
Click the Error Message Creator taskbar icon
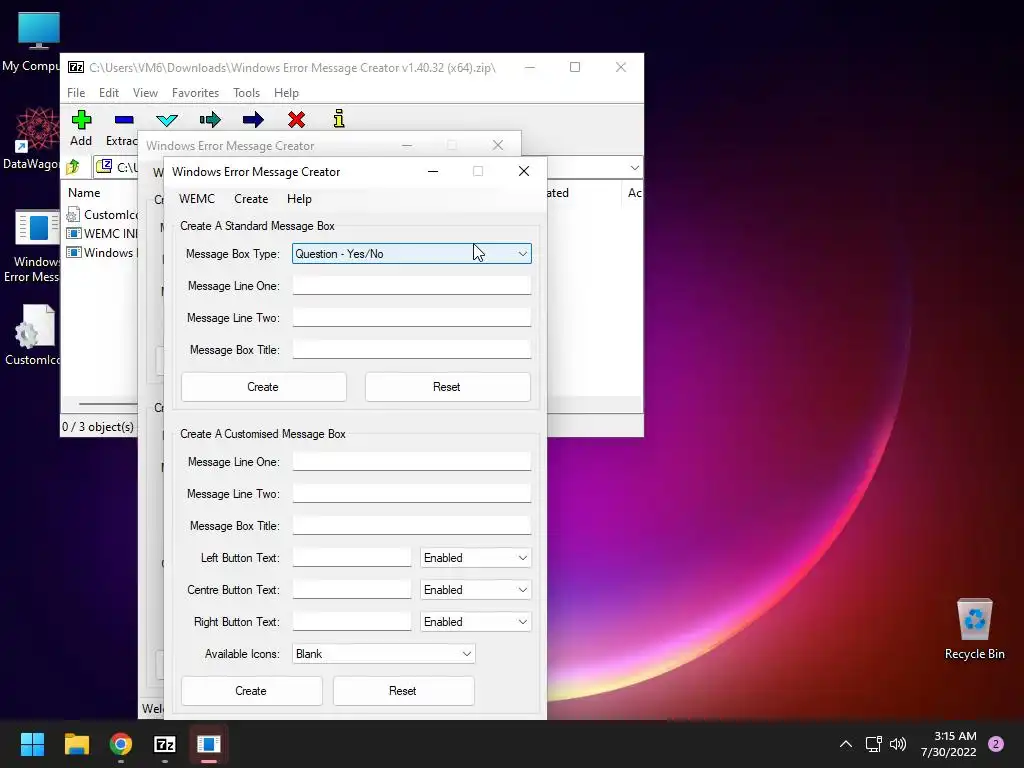click(x=209, y=744)
